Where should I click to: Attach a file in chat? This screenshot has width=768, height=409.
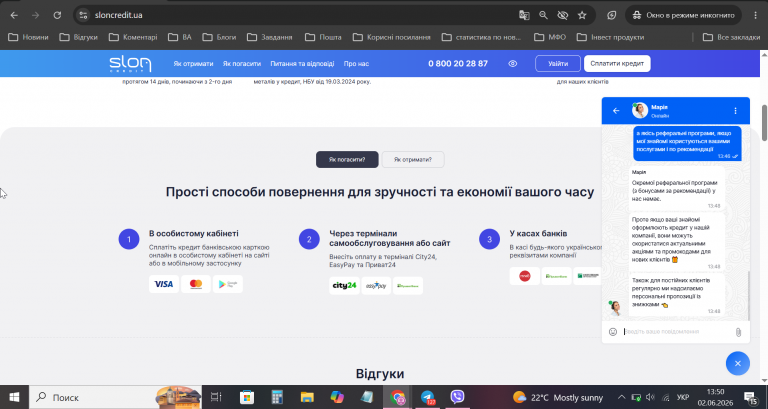[738, 332]
